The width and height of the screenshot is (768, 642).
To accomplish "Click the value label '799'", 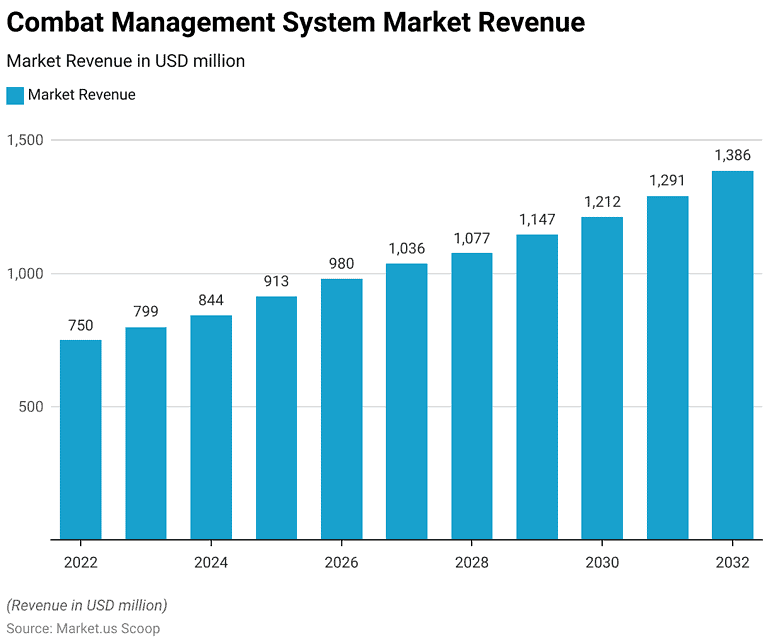I will [145, 311].
